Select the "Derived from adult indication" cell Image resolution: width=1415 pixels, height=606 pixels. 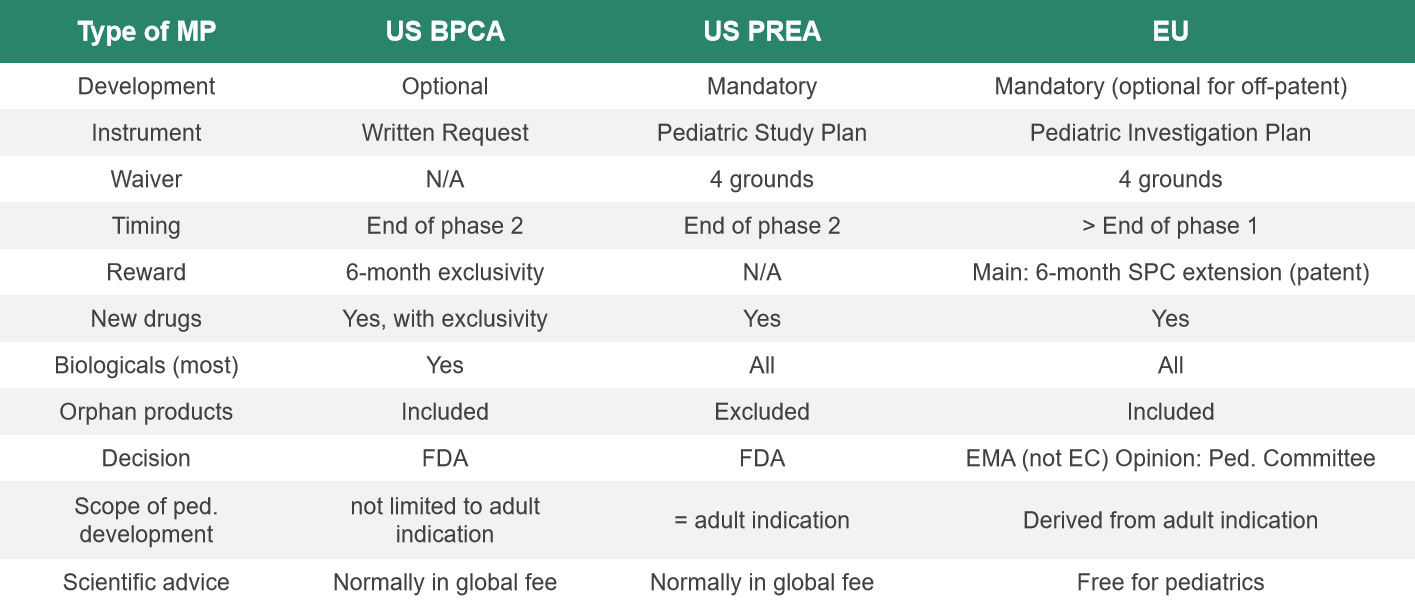coord(1170,520)
